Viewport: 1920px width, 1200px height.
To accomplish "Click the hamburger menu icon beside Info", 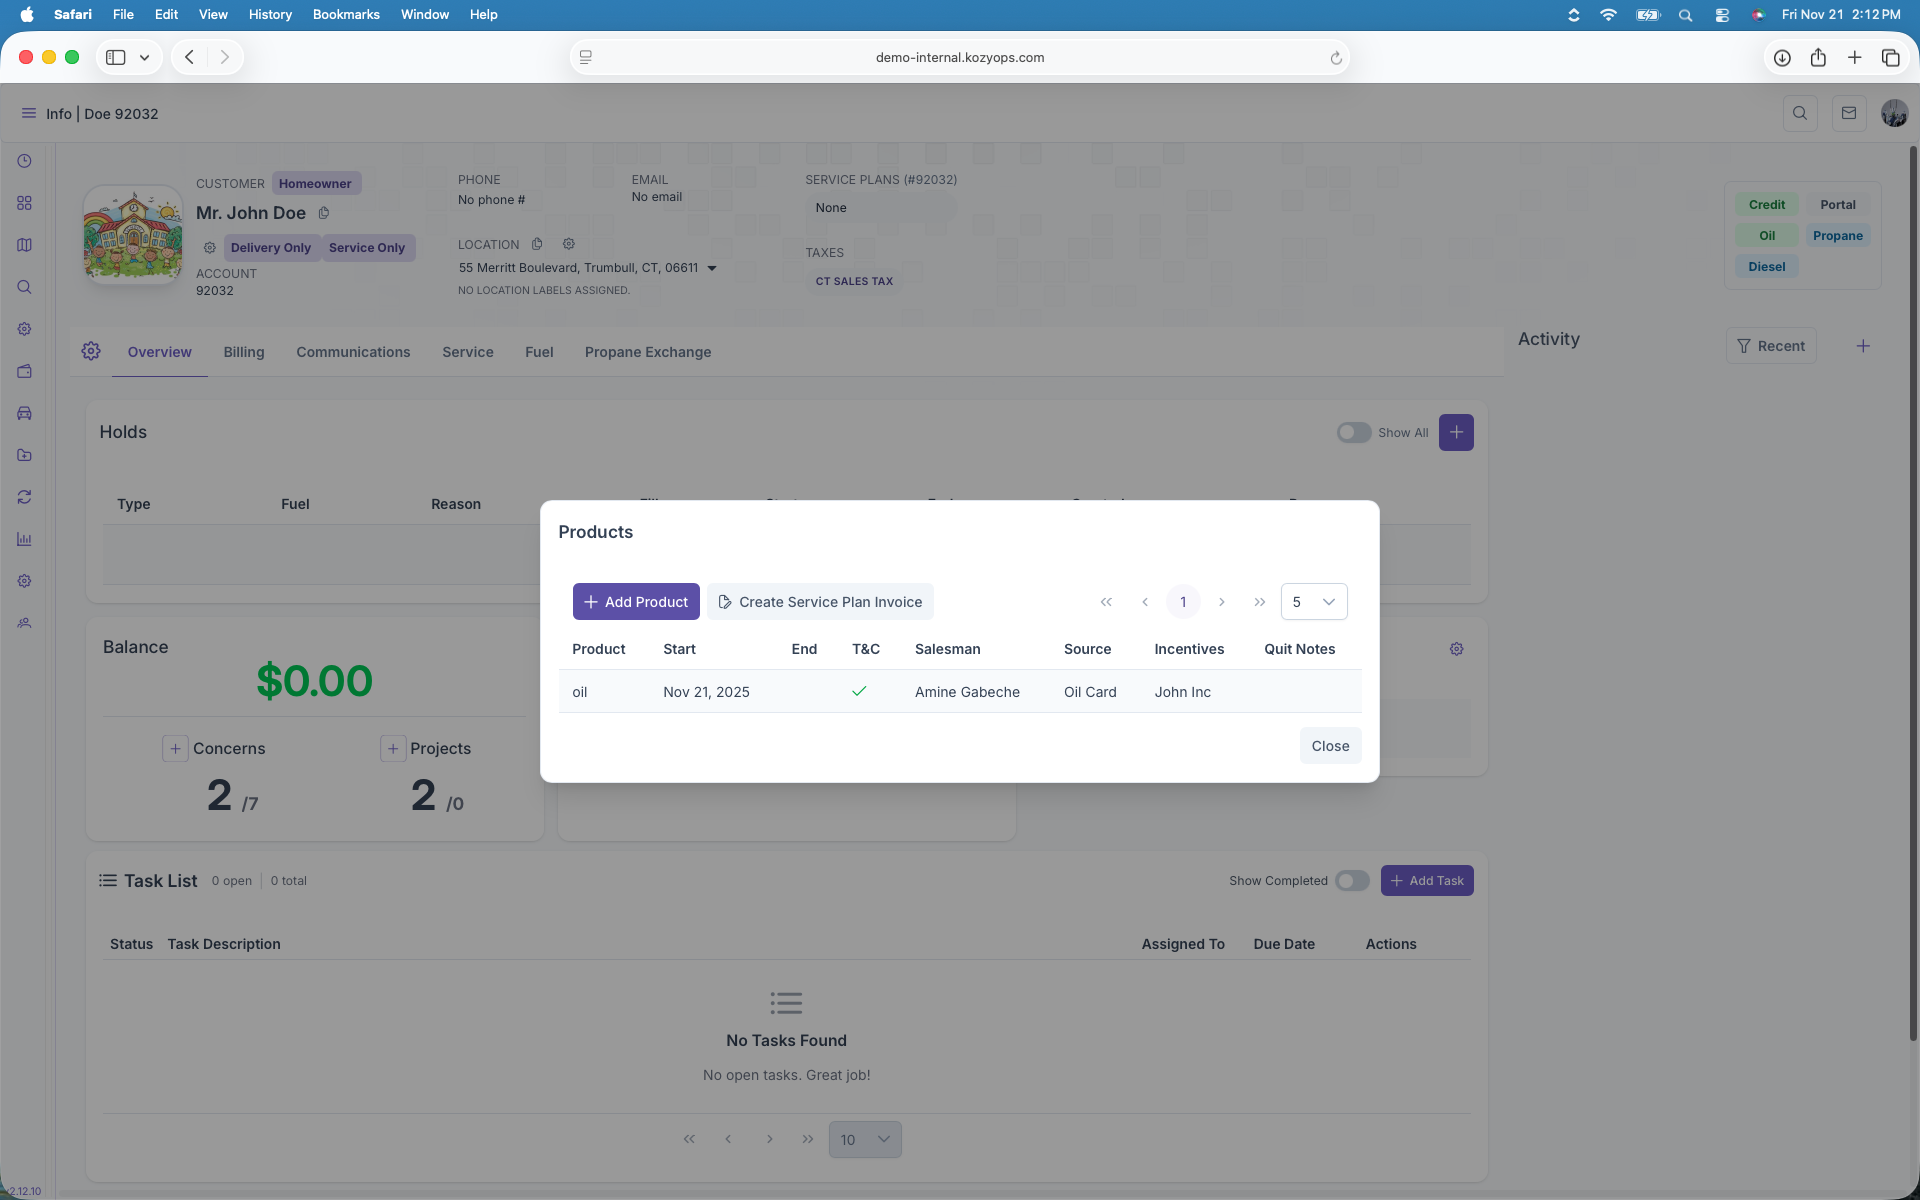I will pos(28,113).
